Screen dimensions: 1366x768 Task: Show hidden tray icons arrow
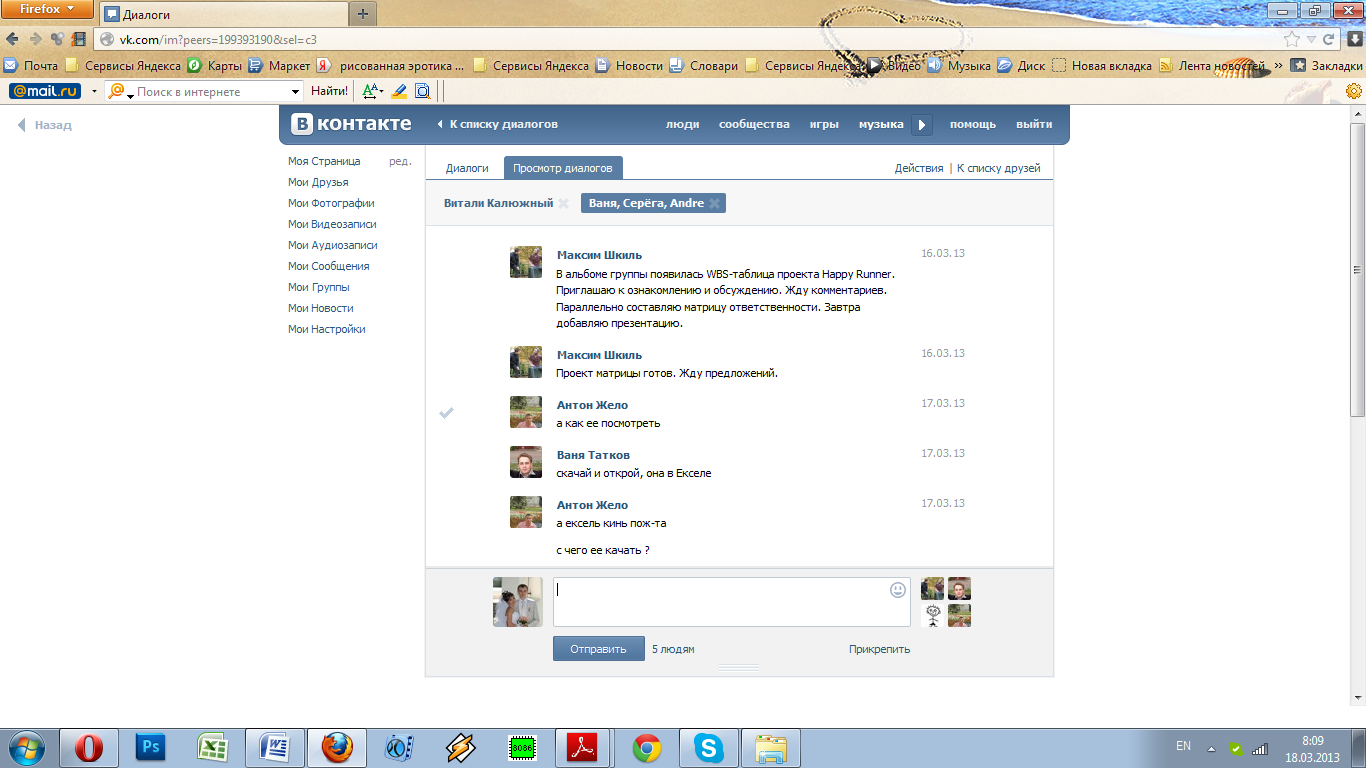(1211, 747)
